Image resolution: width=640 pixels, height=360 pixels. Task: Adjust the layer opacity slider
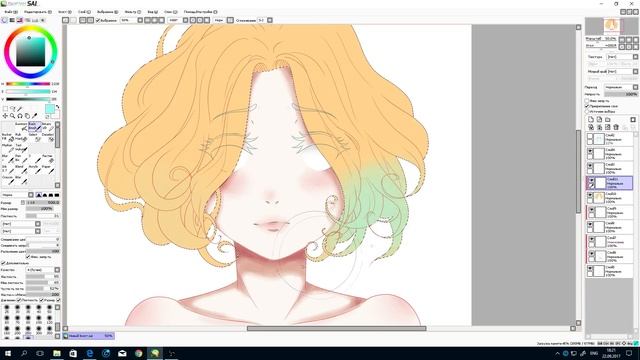coord(621,94)
